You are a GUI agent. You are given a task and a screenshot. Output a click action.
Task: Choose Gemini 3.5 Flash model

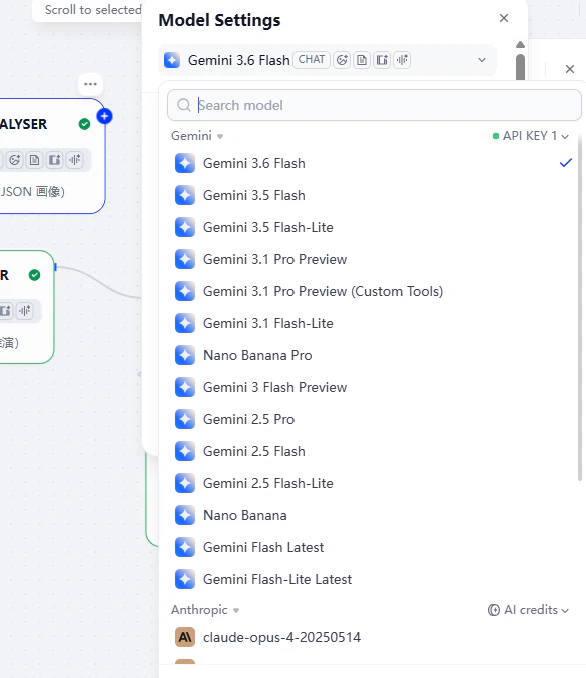(372, 195)
